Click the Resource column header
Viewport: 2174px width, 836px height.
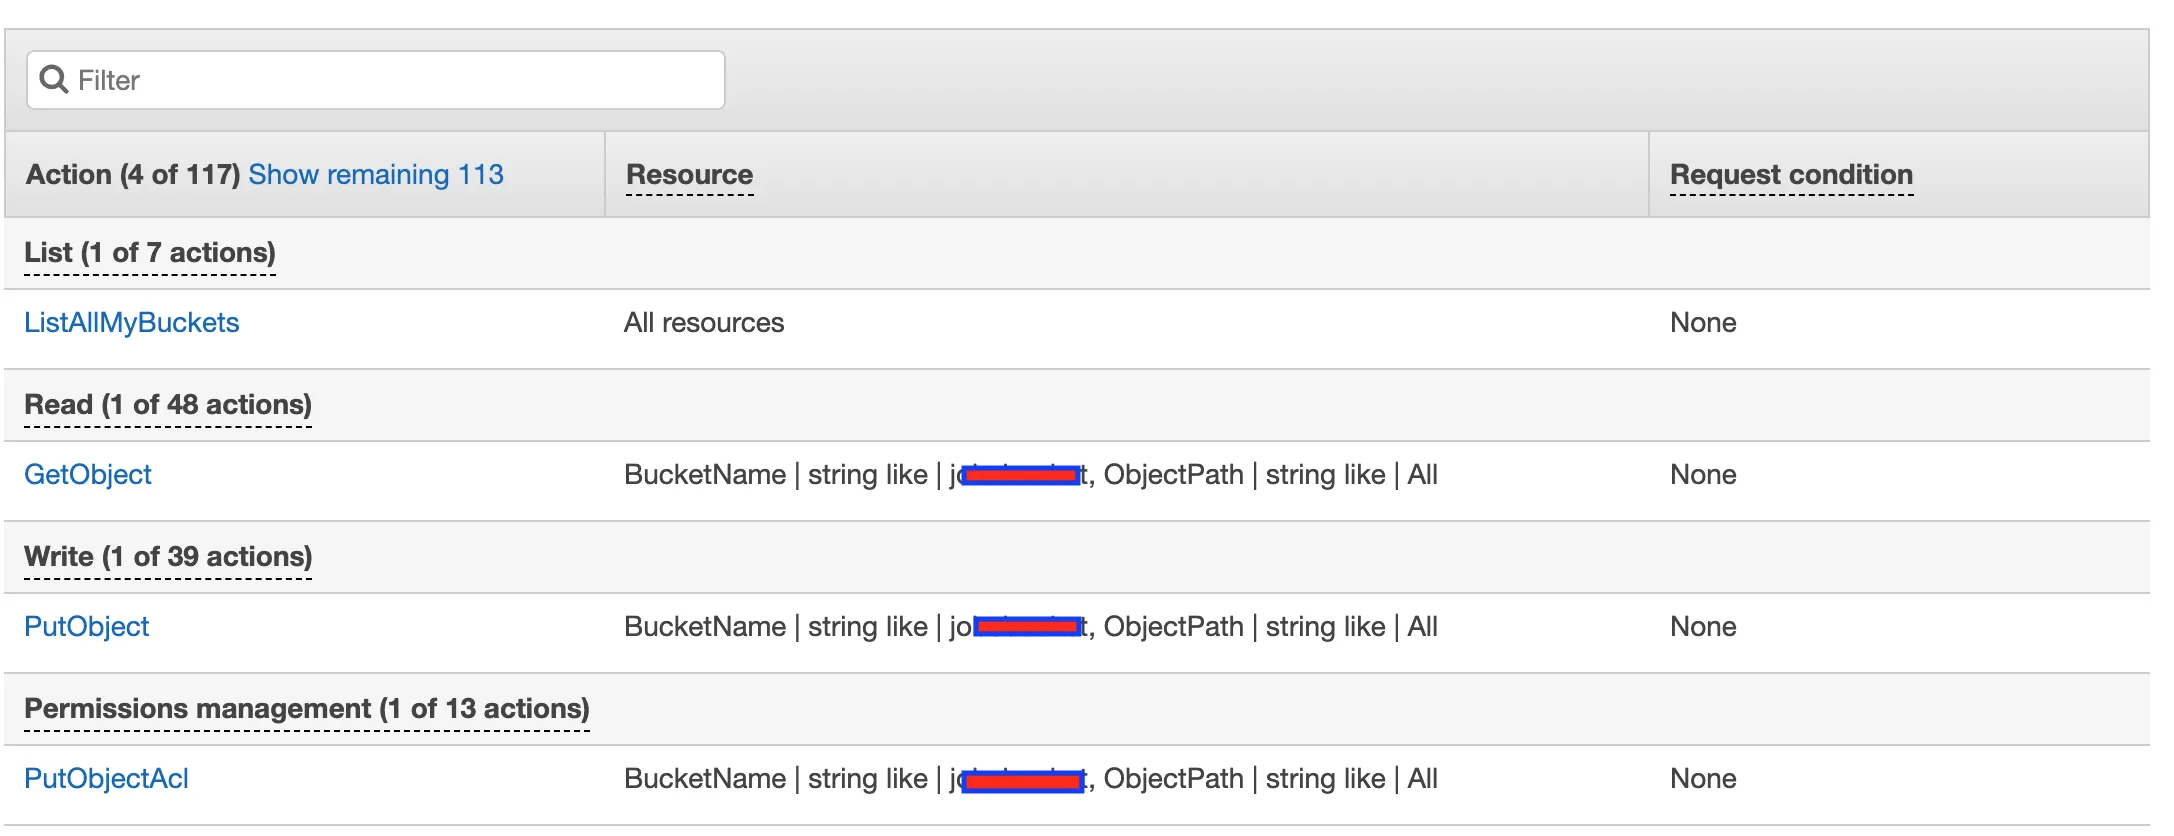click(689, 175)
